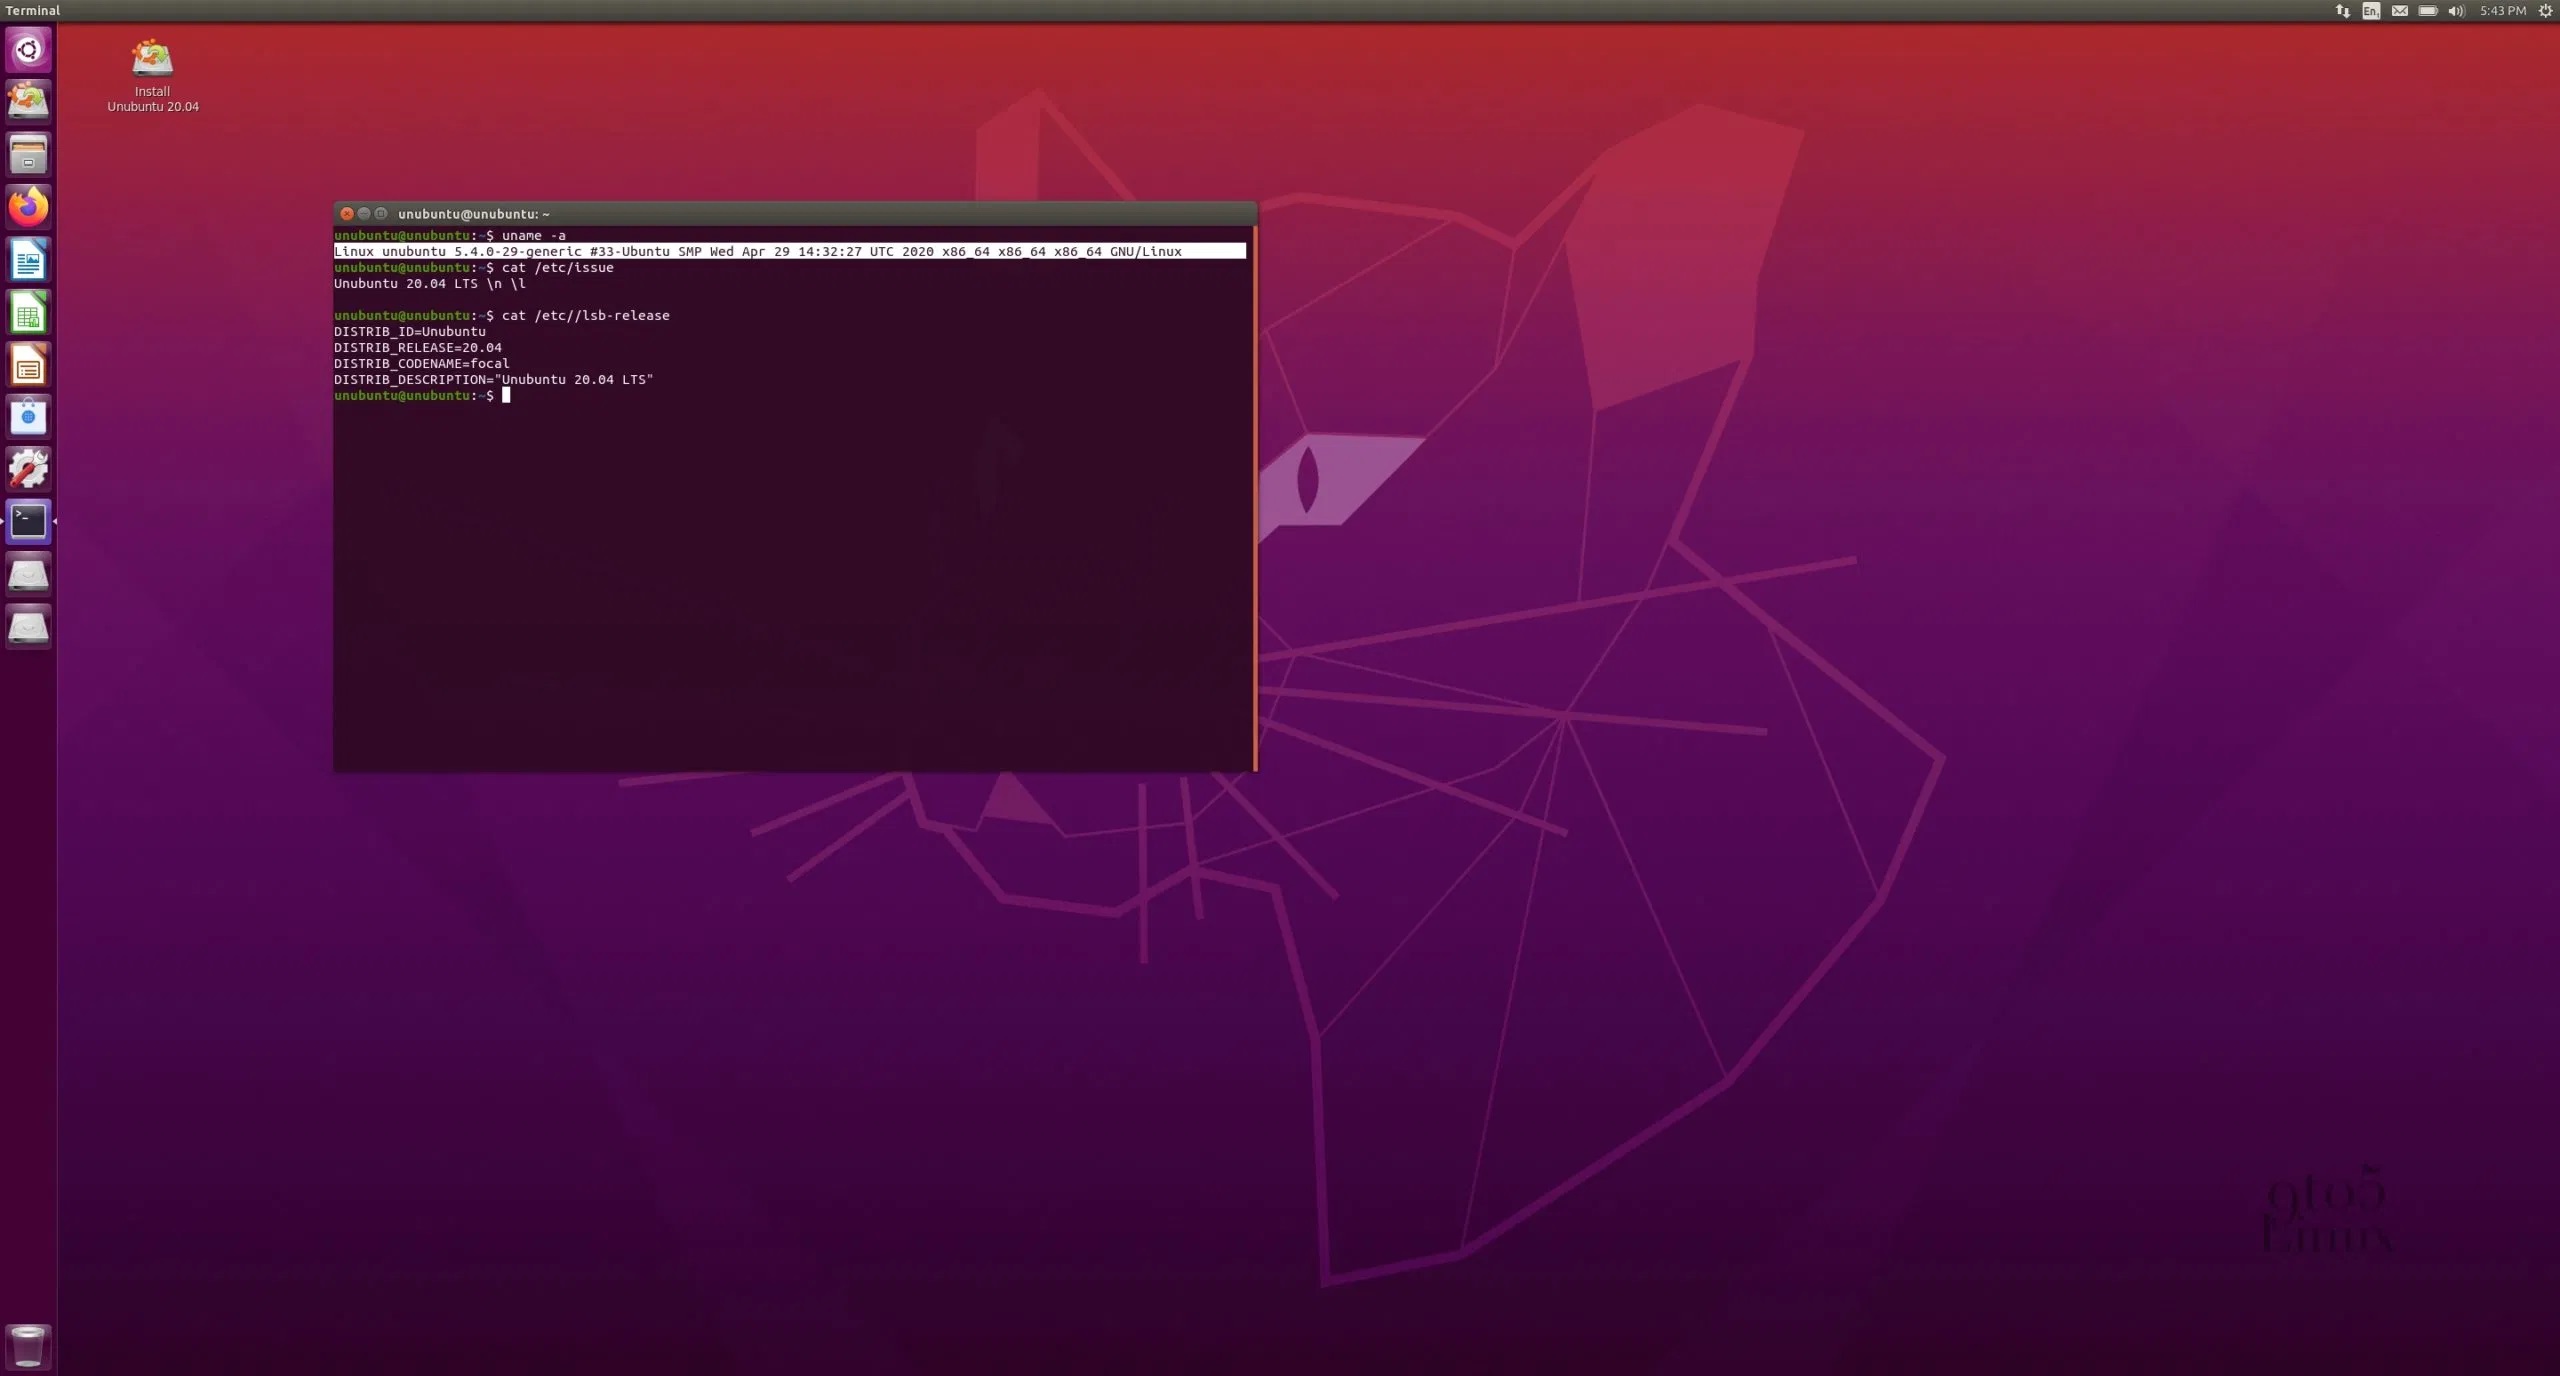
Task: Click the DISTRIB_ID=Unubuntu line
Action: pos(410,332)
